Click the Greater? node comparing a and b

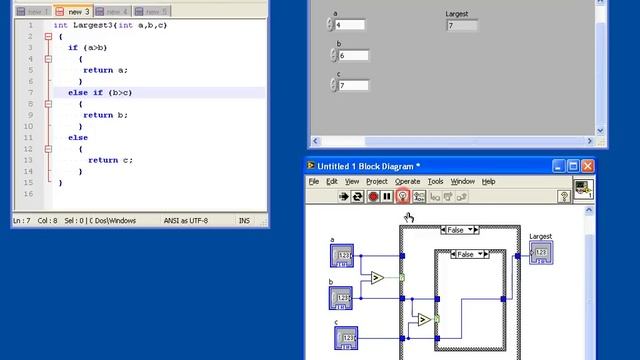[377, 278]
